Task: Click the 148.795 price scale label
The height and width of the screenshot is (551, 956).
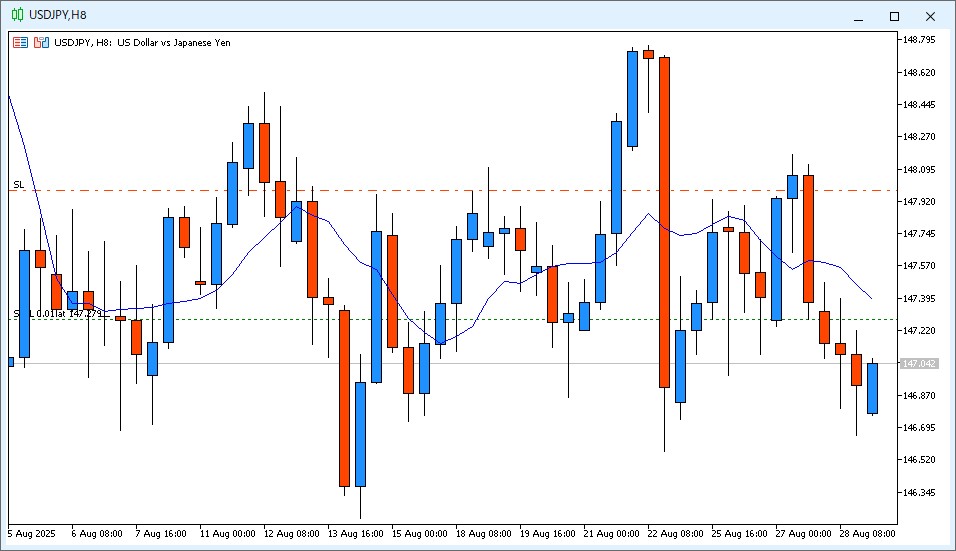Action: pos(919,40)
